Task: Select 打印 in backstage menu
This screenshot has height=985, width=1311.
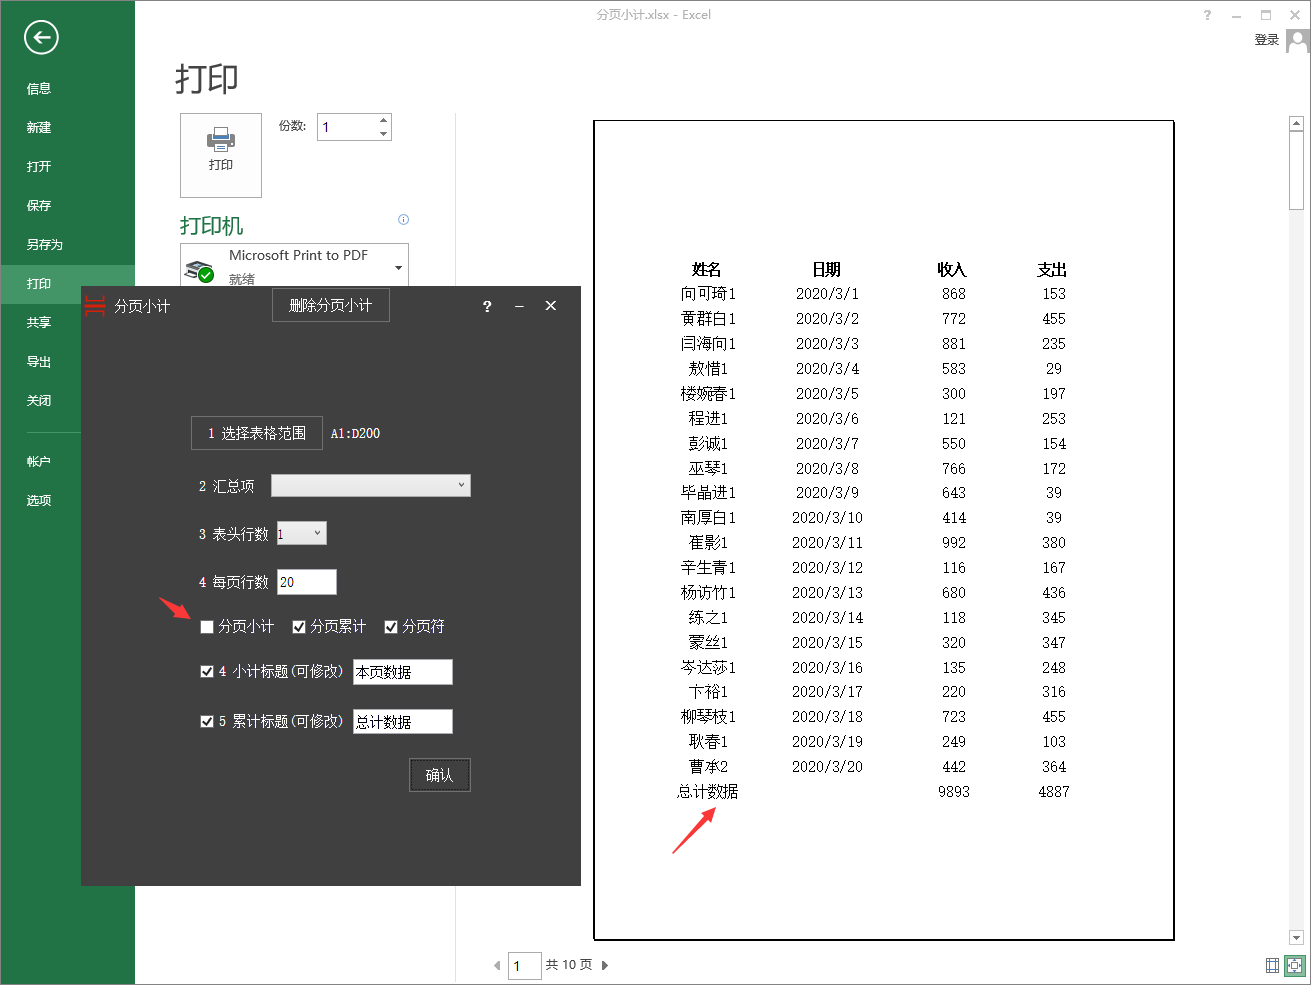Action: 39,284
